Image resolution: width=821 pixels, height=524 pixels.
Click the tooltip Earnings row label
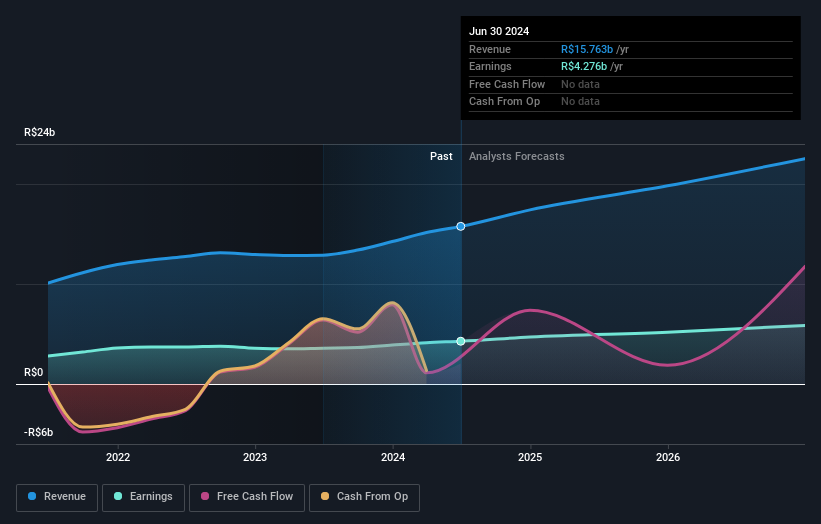pyautogui.click(x=490, y=66)
